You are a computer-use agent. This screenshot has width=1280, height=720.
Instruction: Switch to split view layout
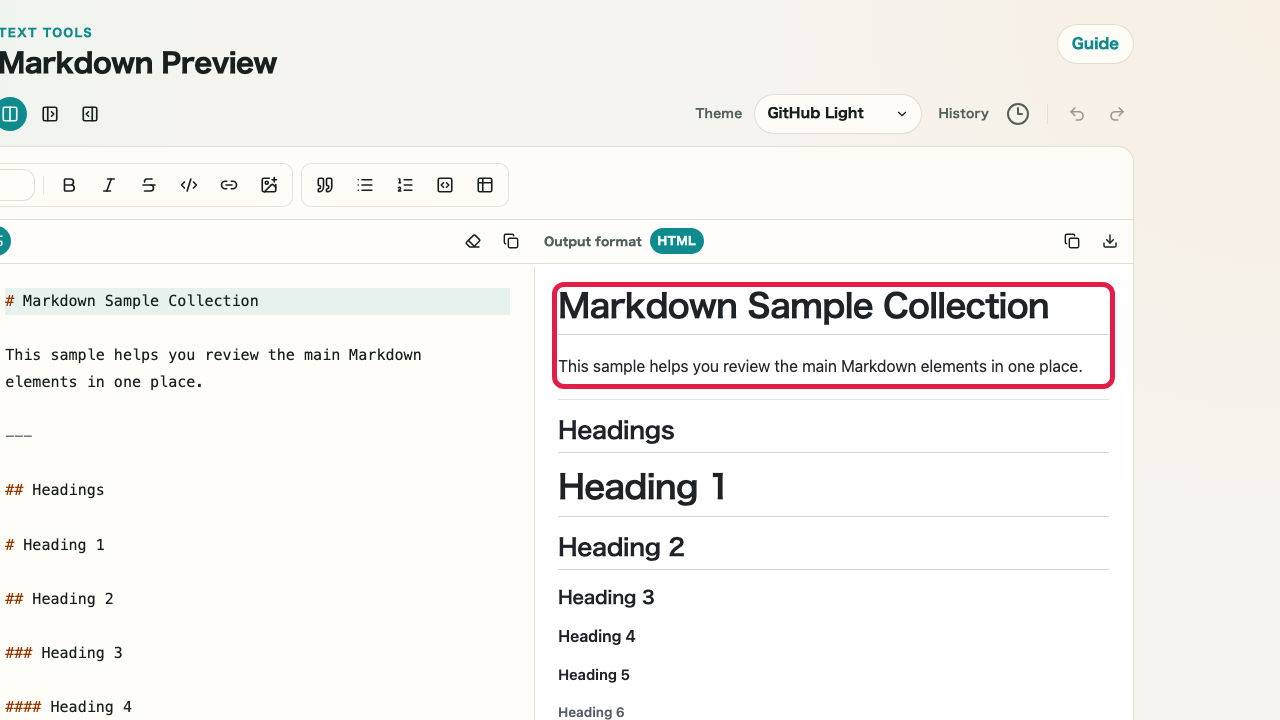coord(10,114)
